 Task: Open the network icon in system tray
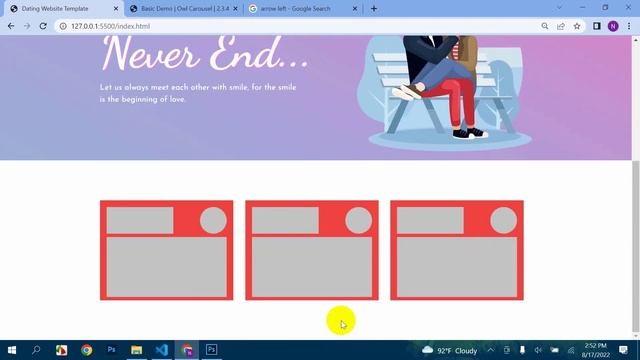[x=571, y=350]
